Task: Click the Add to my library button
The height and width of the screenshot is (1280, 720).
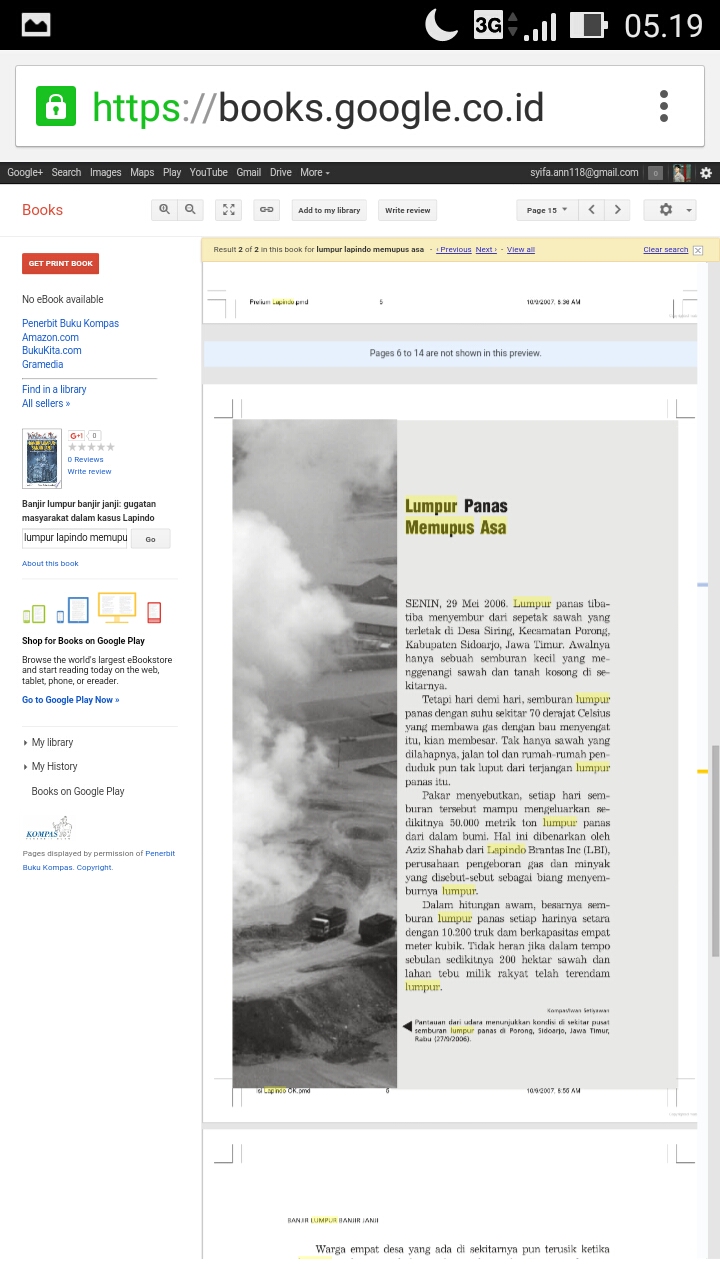Action: coord(329,210)
